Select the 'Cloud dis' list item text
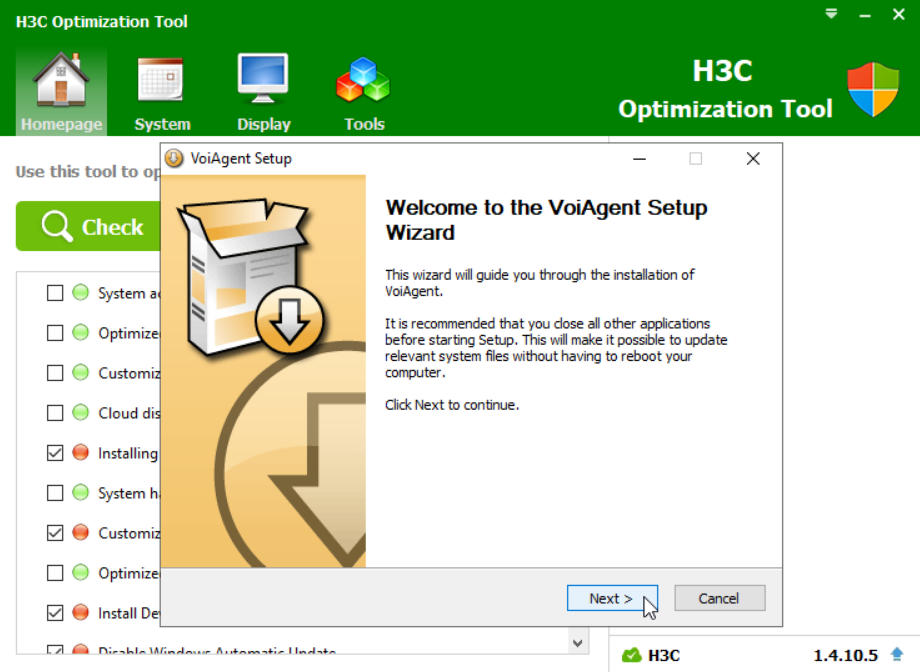Screen dimensions: 920x672 pos(129,413)
